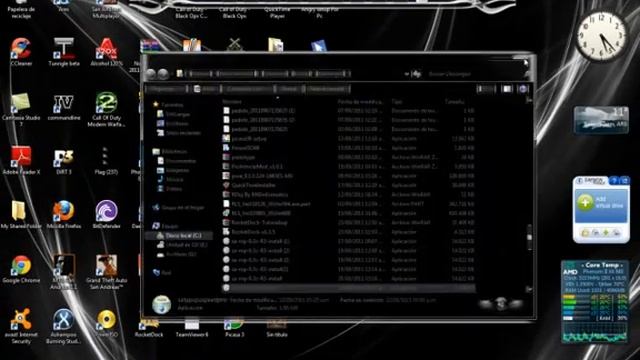640x360 pixels.
Task: Go forward with Explorer's forward arrow
Action: click(163, 74)
